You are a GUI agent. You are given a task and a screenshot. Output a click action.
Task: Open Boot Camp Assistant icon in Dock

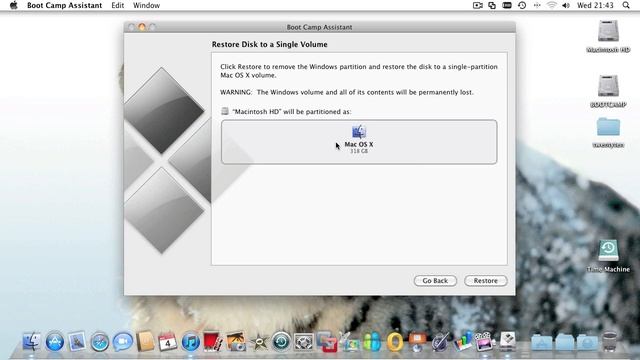click(508, 342)
